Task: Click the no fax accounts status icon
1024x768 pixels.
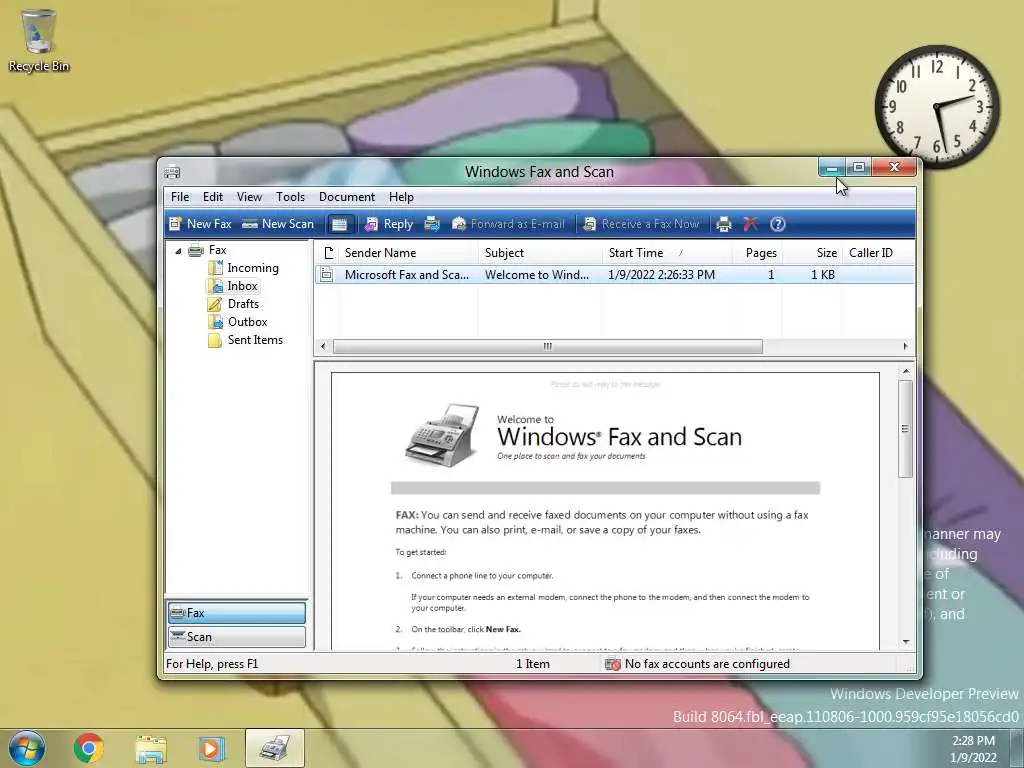Action: (x=613, y=664)
